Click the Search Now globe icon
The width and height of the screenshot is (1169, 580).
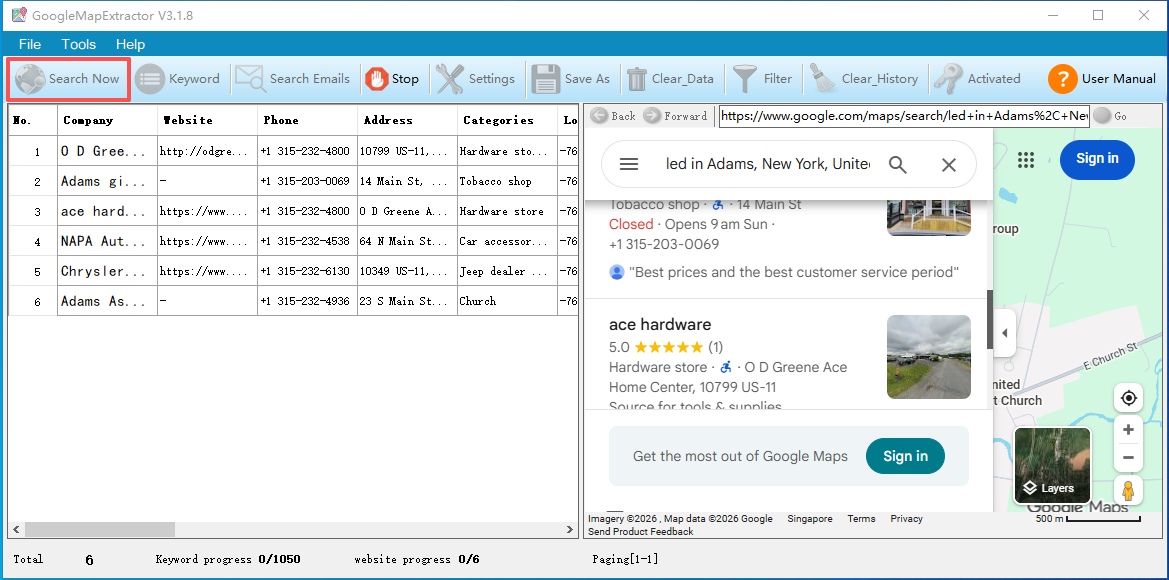tap(30, 79)
